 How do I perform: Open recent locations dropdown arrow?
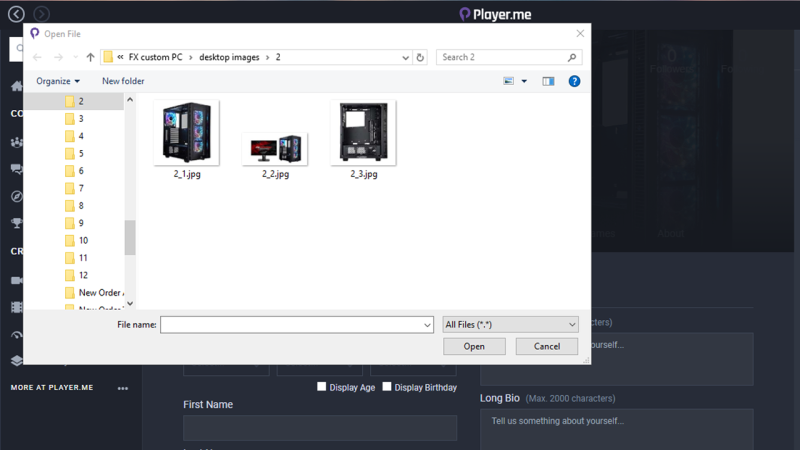click(x=76, y=57)
